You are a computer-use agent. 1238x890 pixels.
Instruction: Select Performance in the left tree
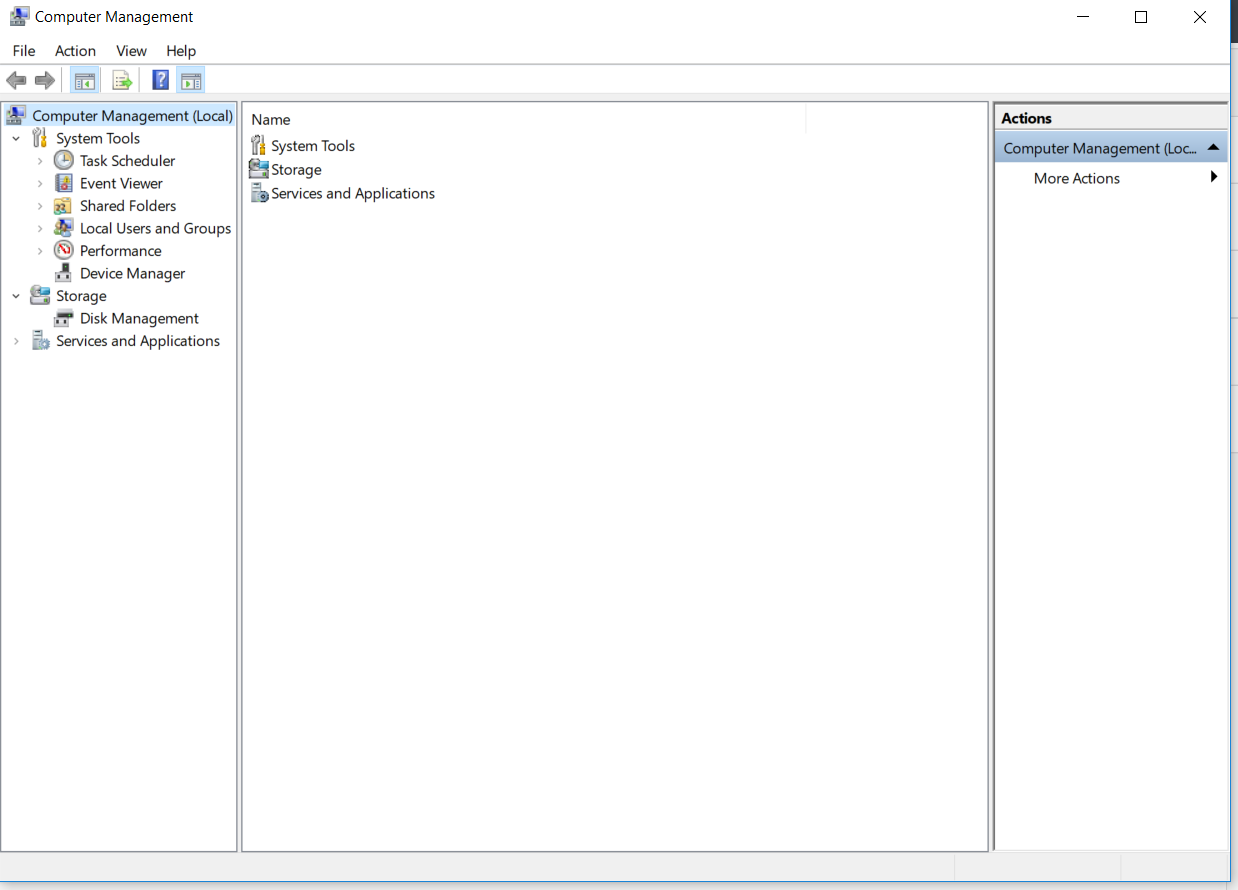click(x=120, y=251)
